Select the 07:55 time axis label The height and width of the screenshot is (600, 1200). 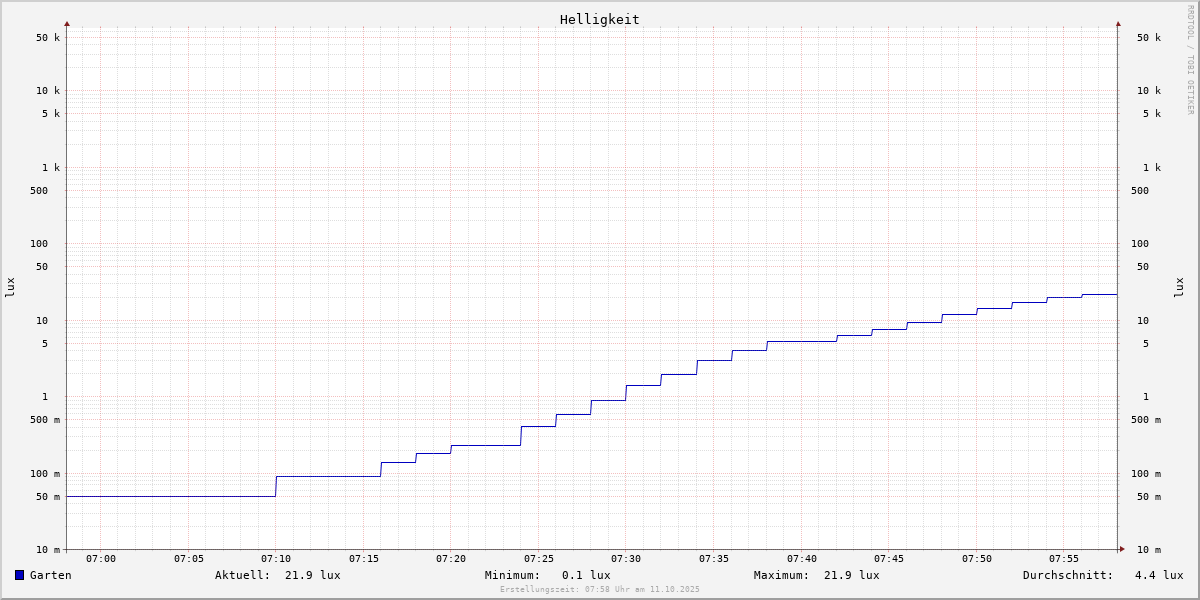point(1064,559)
